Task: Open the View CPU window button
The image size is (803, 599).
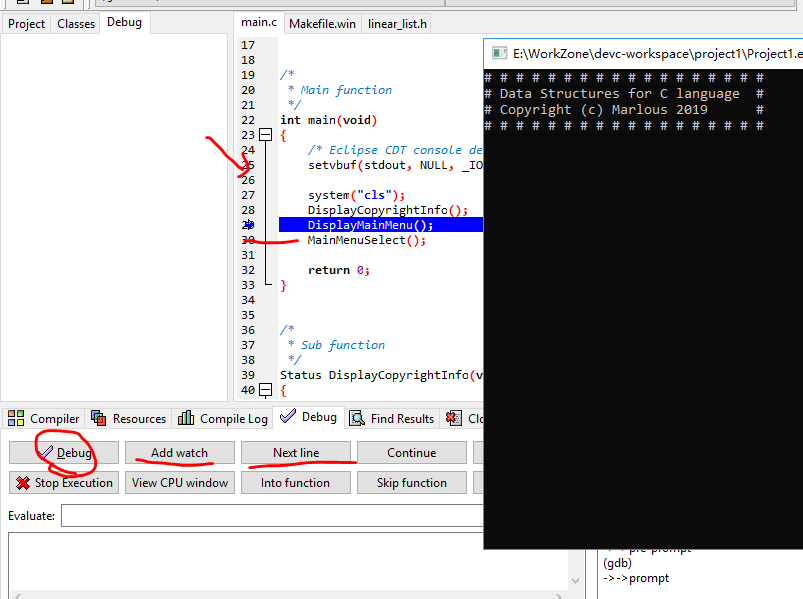Action: pyautogui.click(x=180, y=483)
